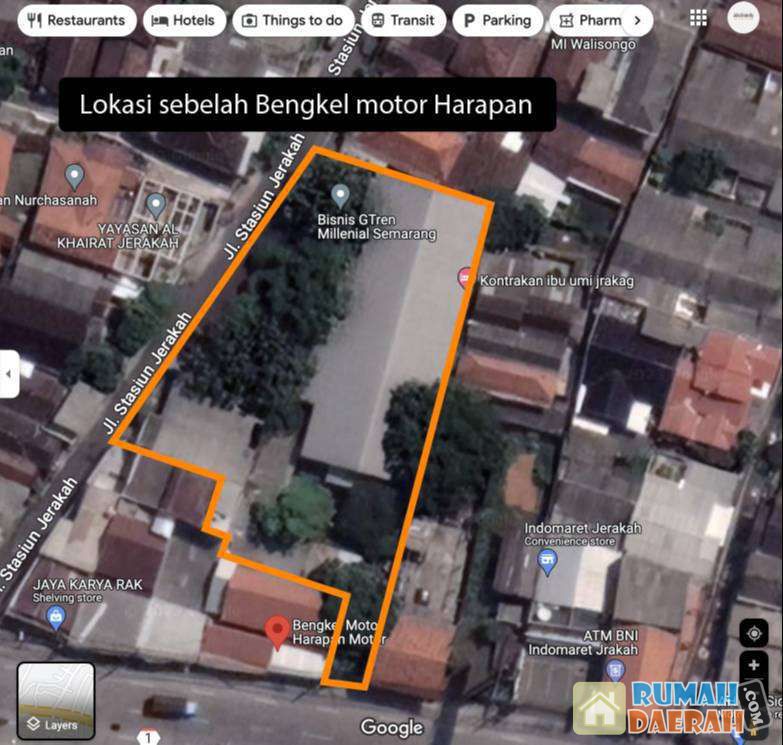Click the red Bengkel Motor Harapan pin
783x745 pixels.
click(277, 632)
